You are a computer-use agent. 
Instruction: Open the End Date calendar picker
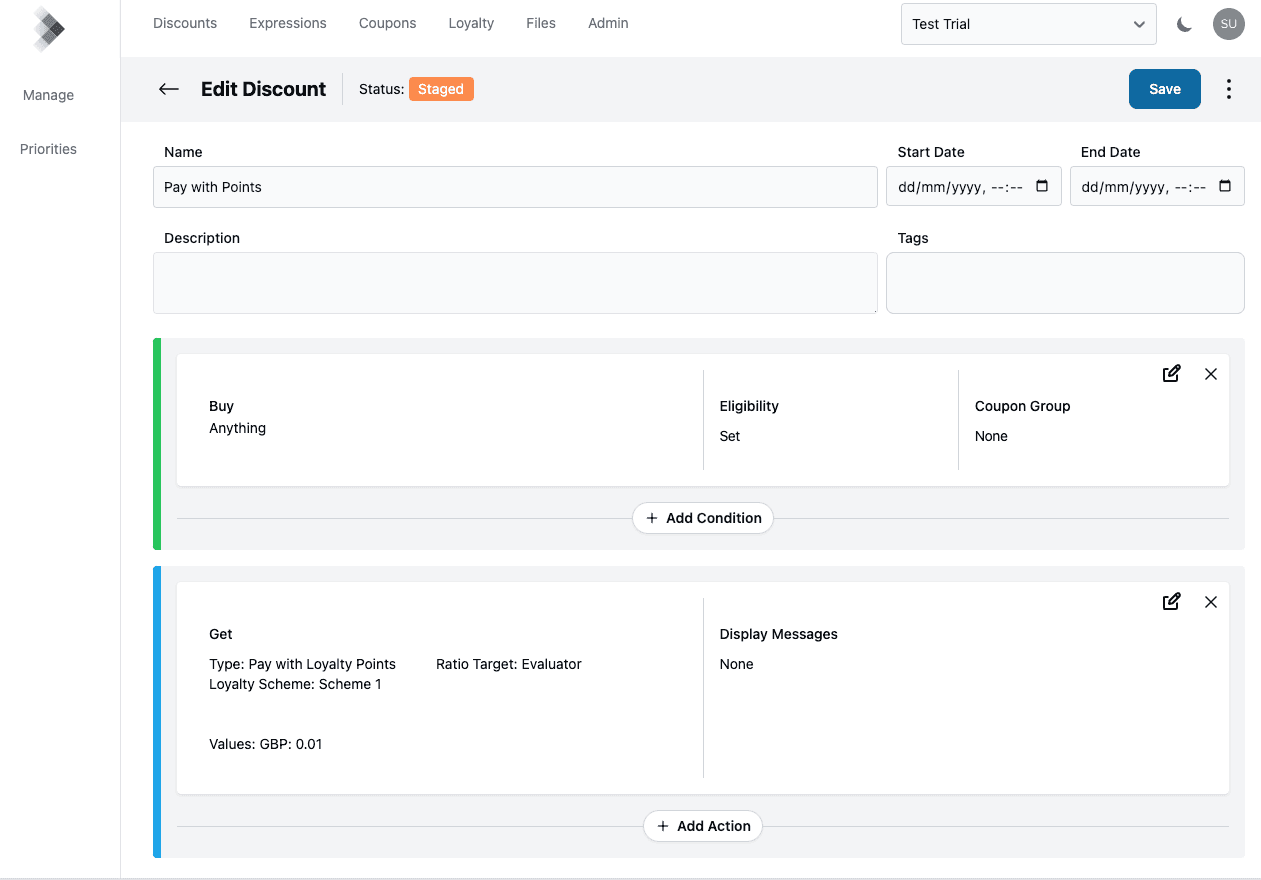pos(1225,187)
